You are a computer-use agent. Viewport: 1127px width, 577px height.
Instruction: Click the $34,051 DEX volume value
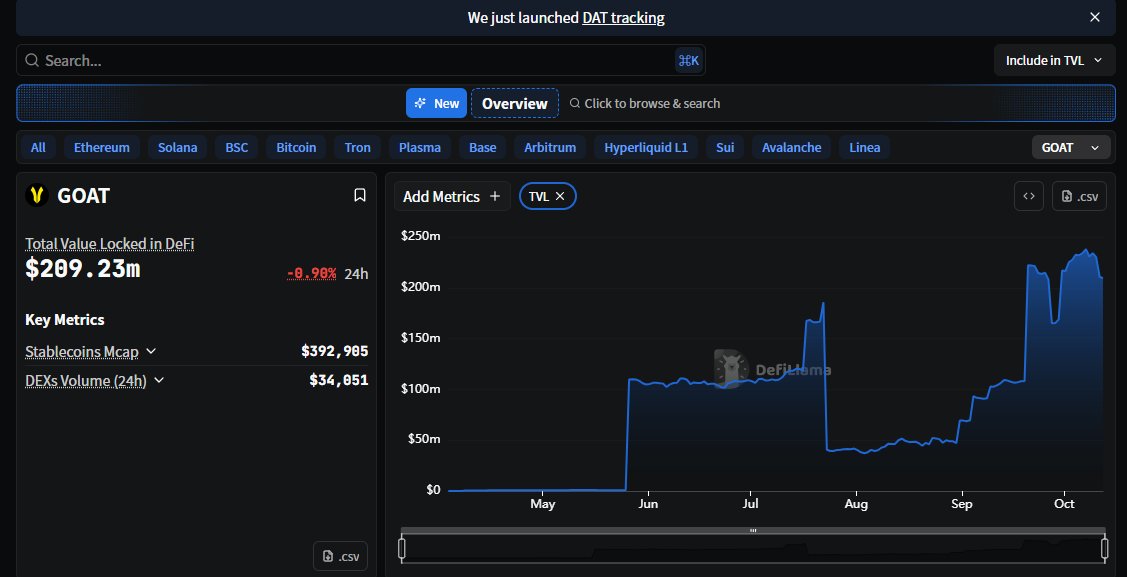click(339, 380)
